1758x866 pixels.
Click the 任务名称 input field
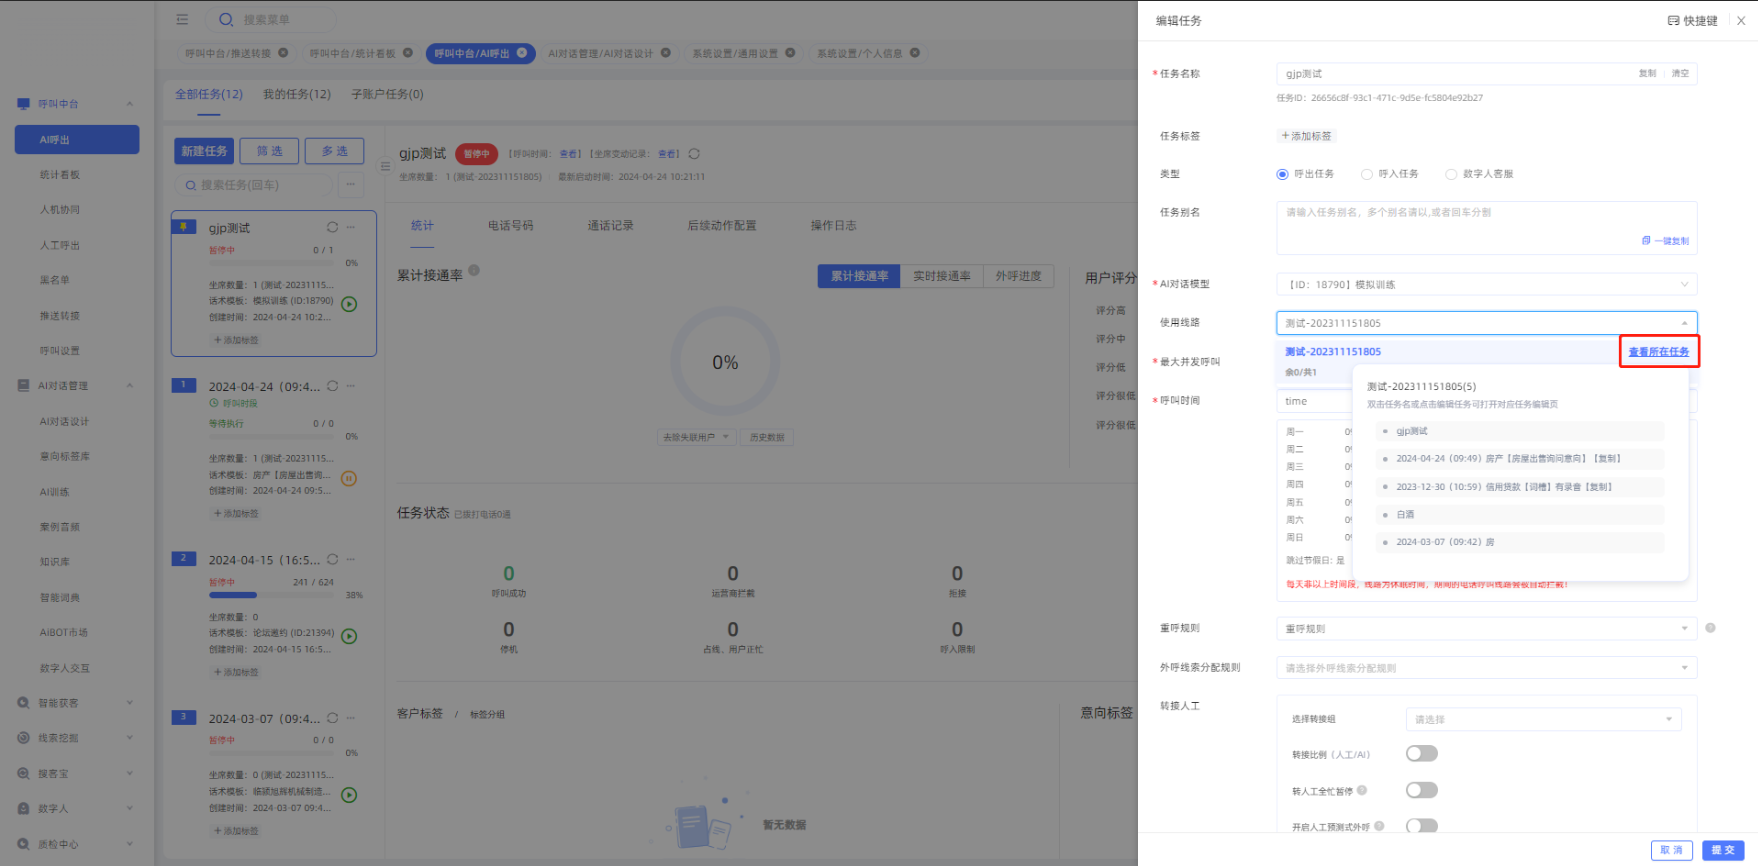click(1455, 74)
